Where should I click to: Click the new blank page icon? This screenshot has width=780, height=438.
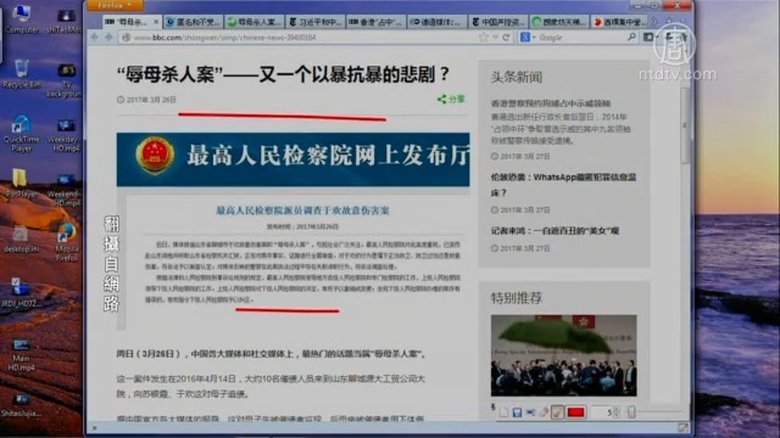pyautogui.click(x=502, y=412)
